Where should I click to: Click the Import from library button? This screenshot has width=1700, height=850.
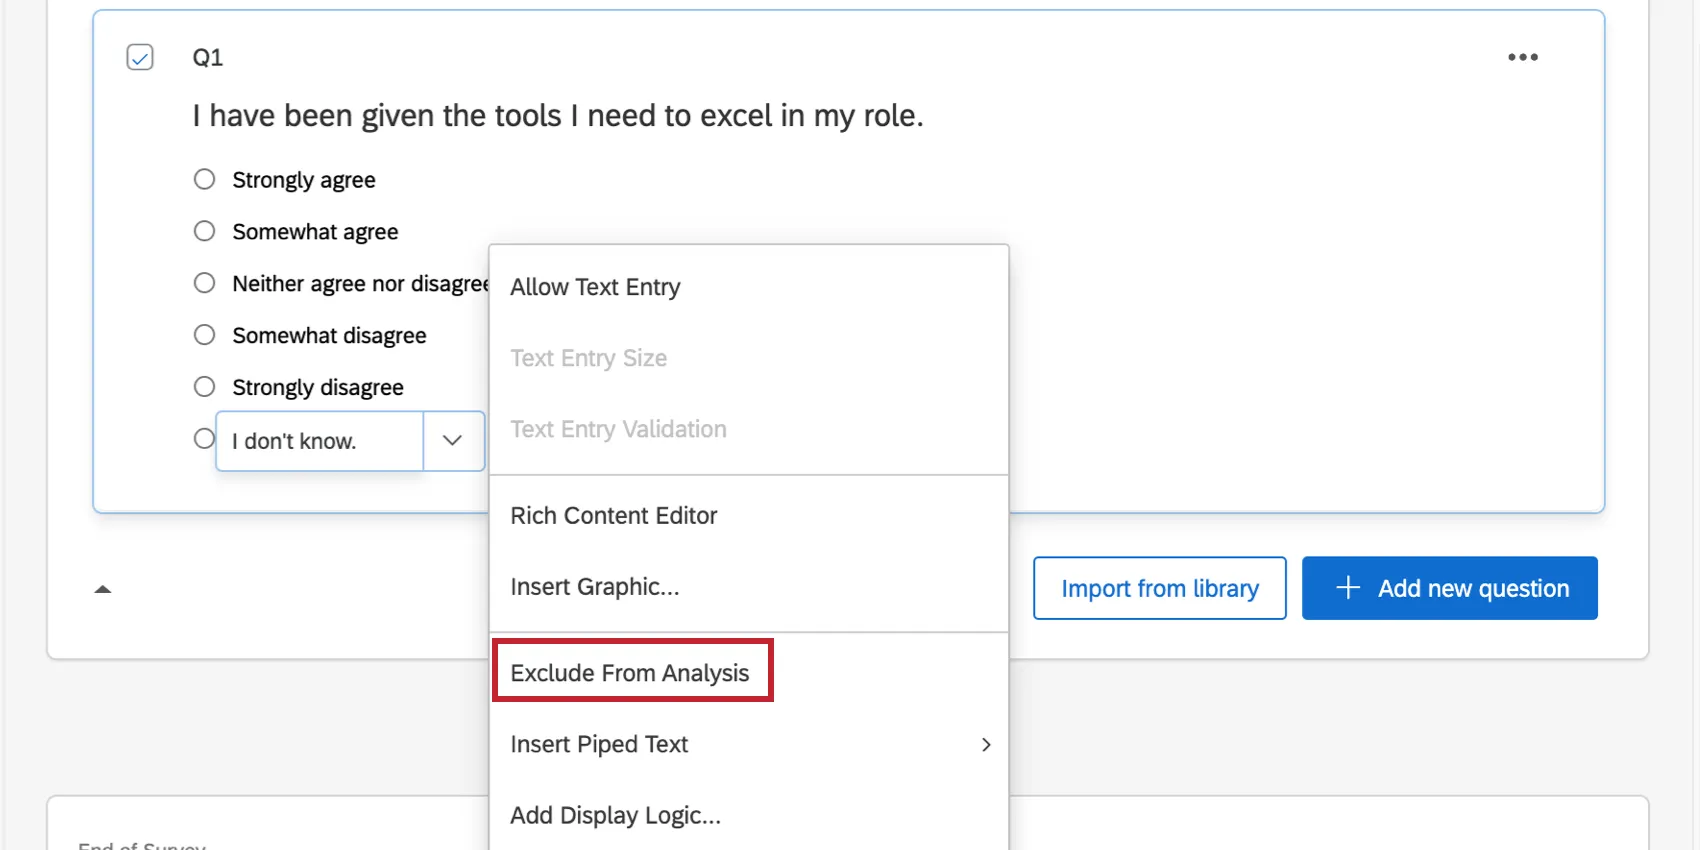1159,588
